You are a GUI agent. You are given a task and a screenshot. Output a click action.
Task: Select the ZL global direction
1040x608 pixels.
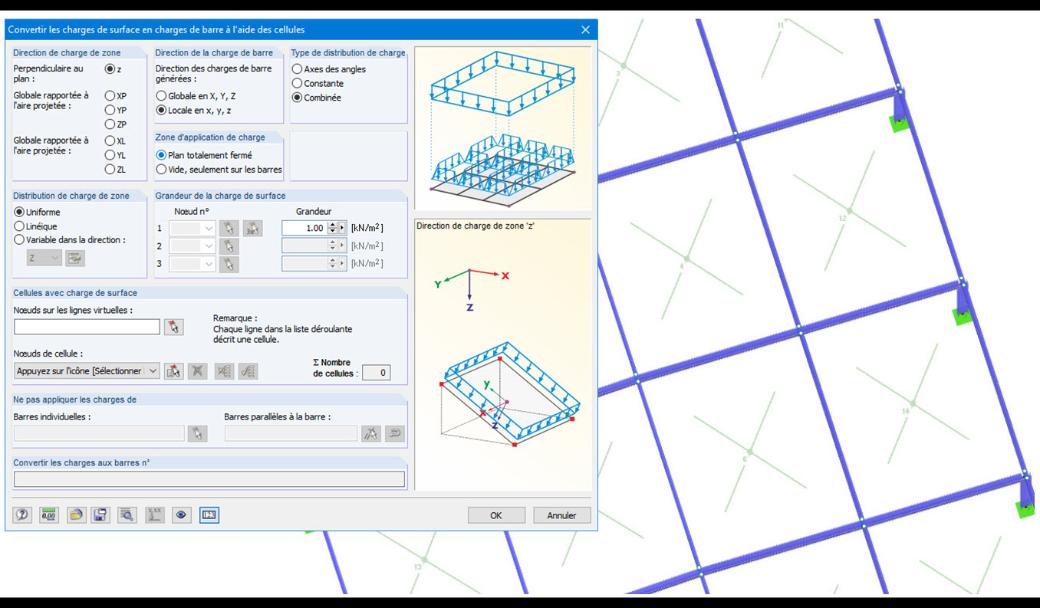(x=109, y=170)
